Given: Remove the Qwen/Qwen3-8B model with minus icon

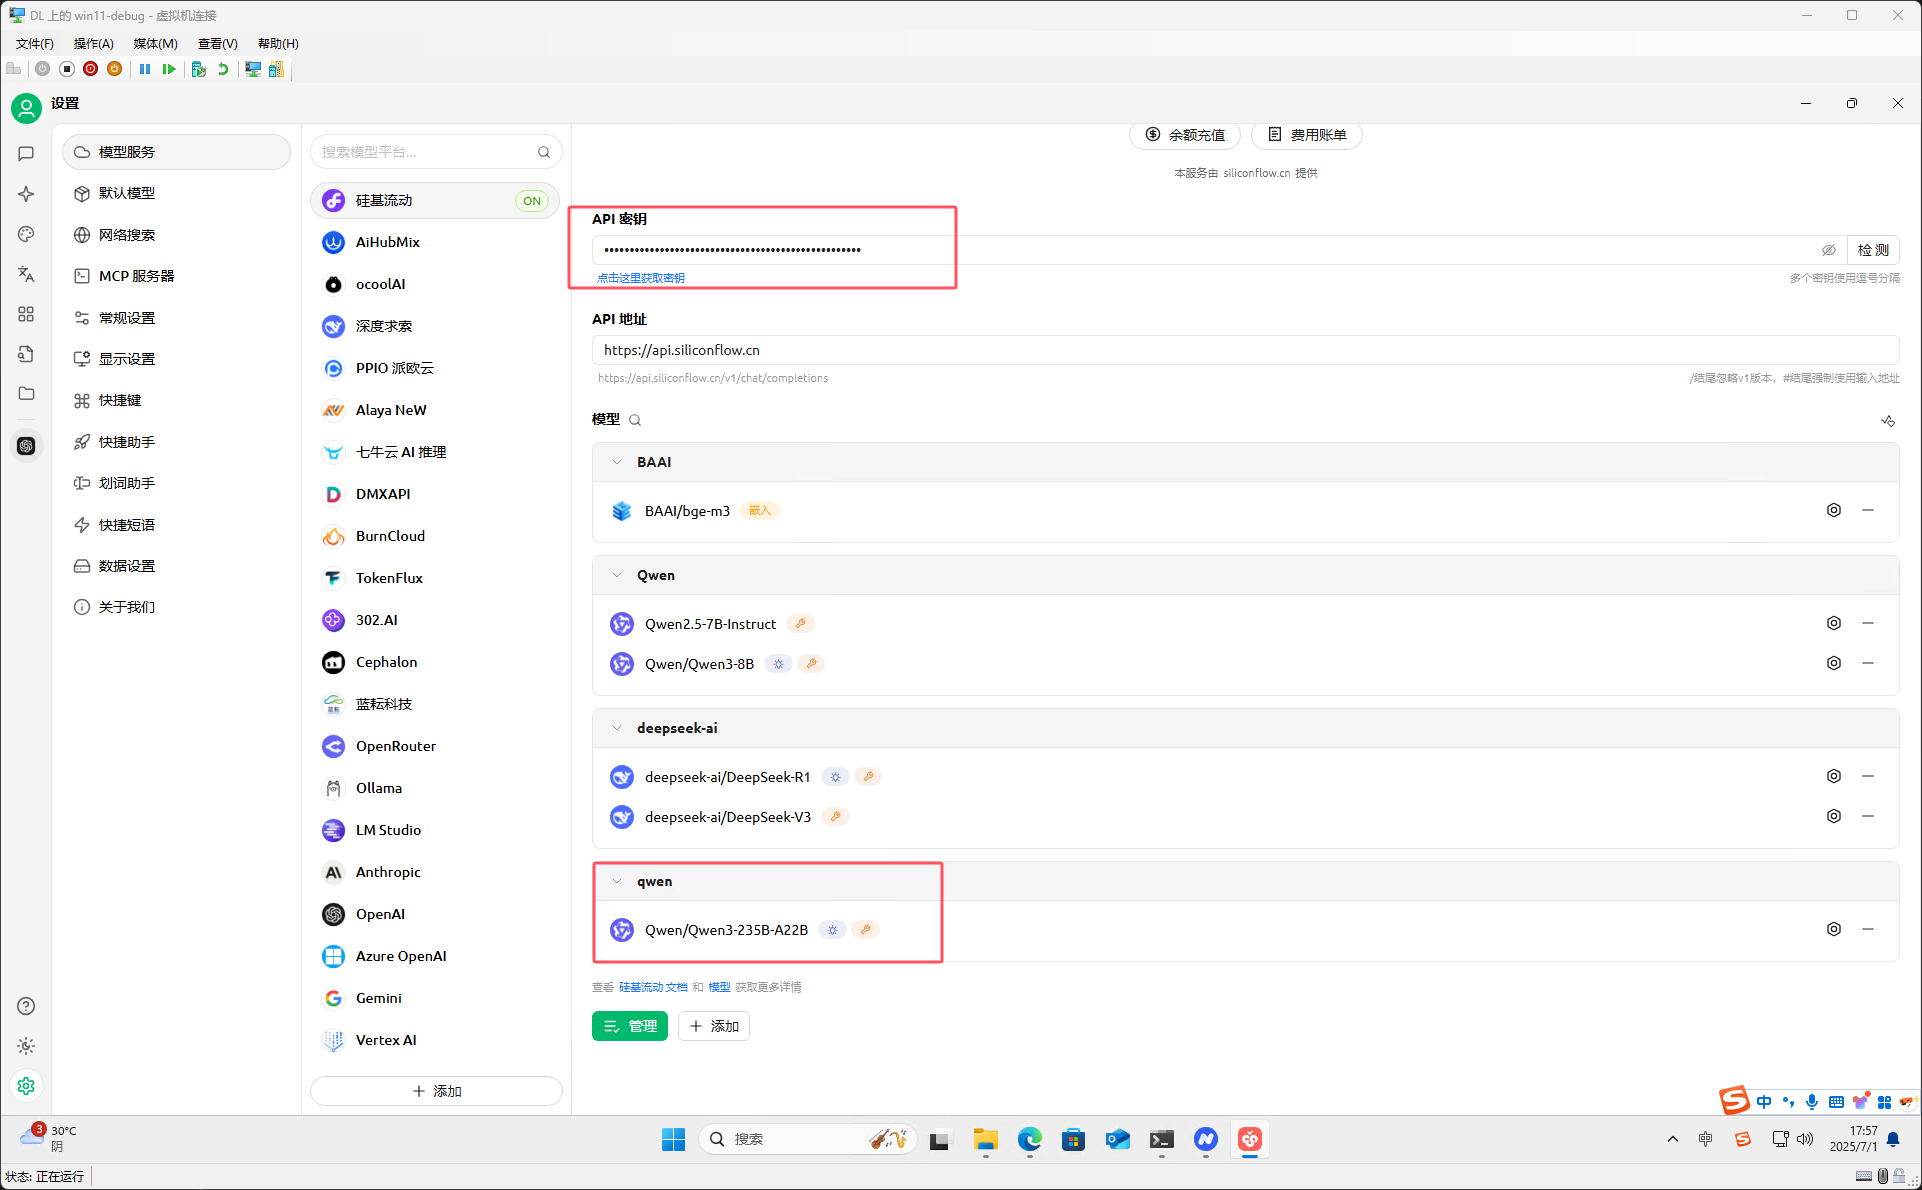Looking at the screenshot, I should [x=1867, y=663].
